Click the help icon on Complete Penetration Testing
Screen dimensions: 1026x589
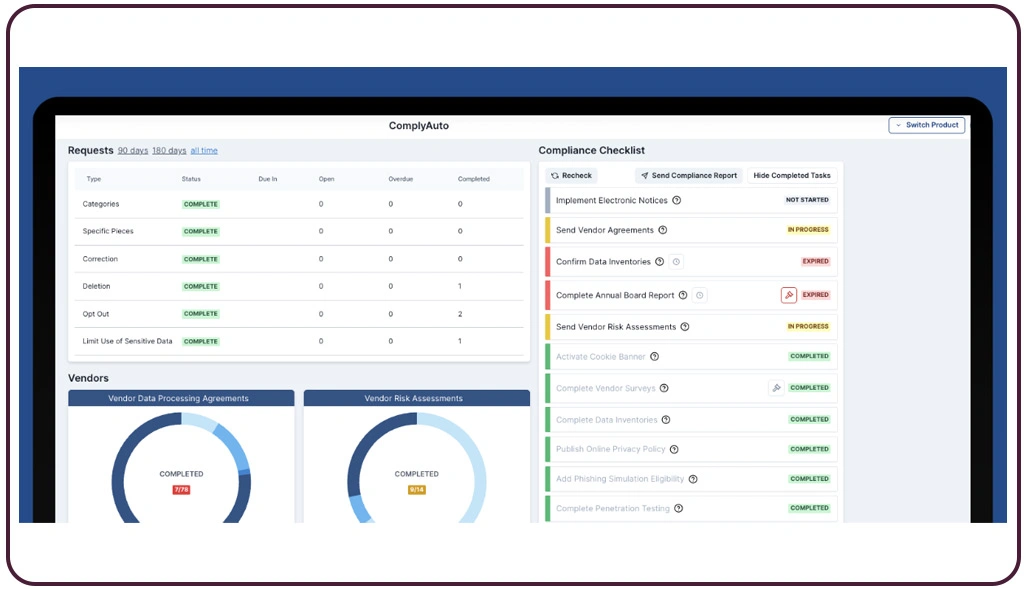pos(679,508)
